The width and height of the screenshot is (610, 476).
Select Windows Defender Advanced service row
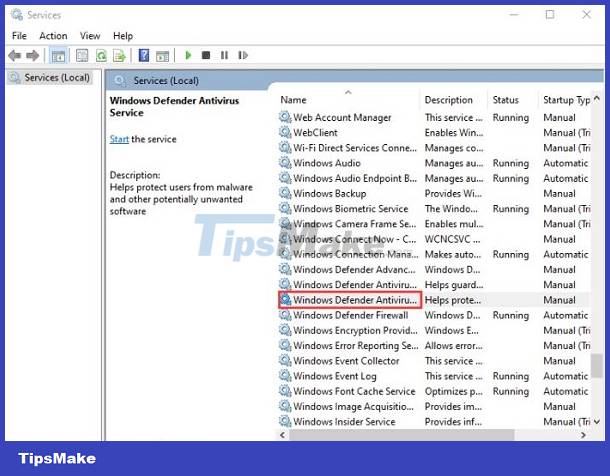[434, 269]
